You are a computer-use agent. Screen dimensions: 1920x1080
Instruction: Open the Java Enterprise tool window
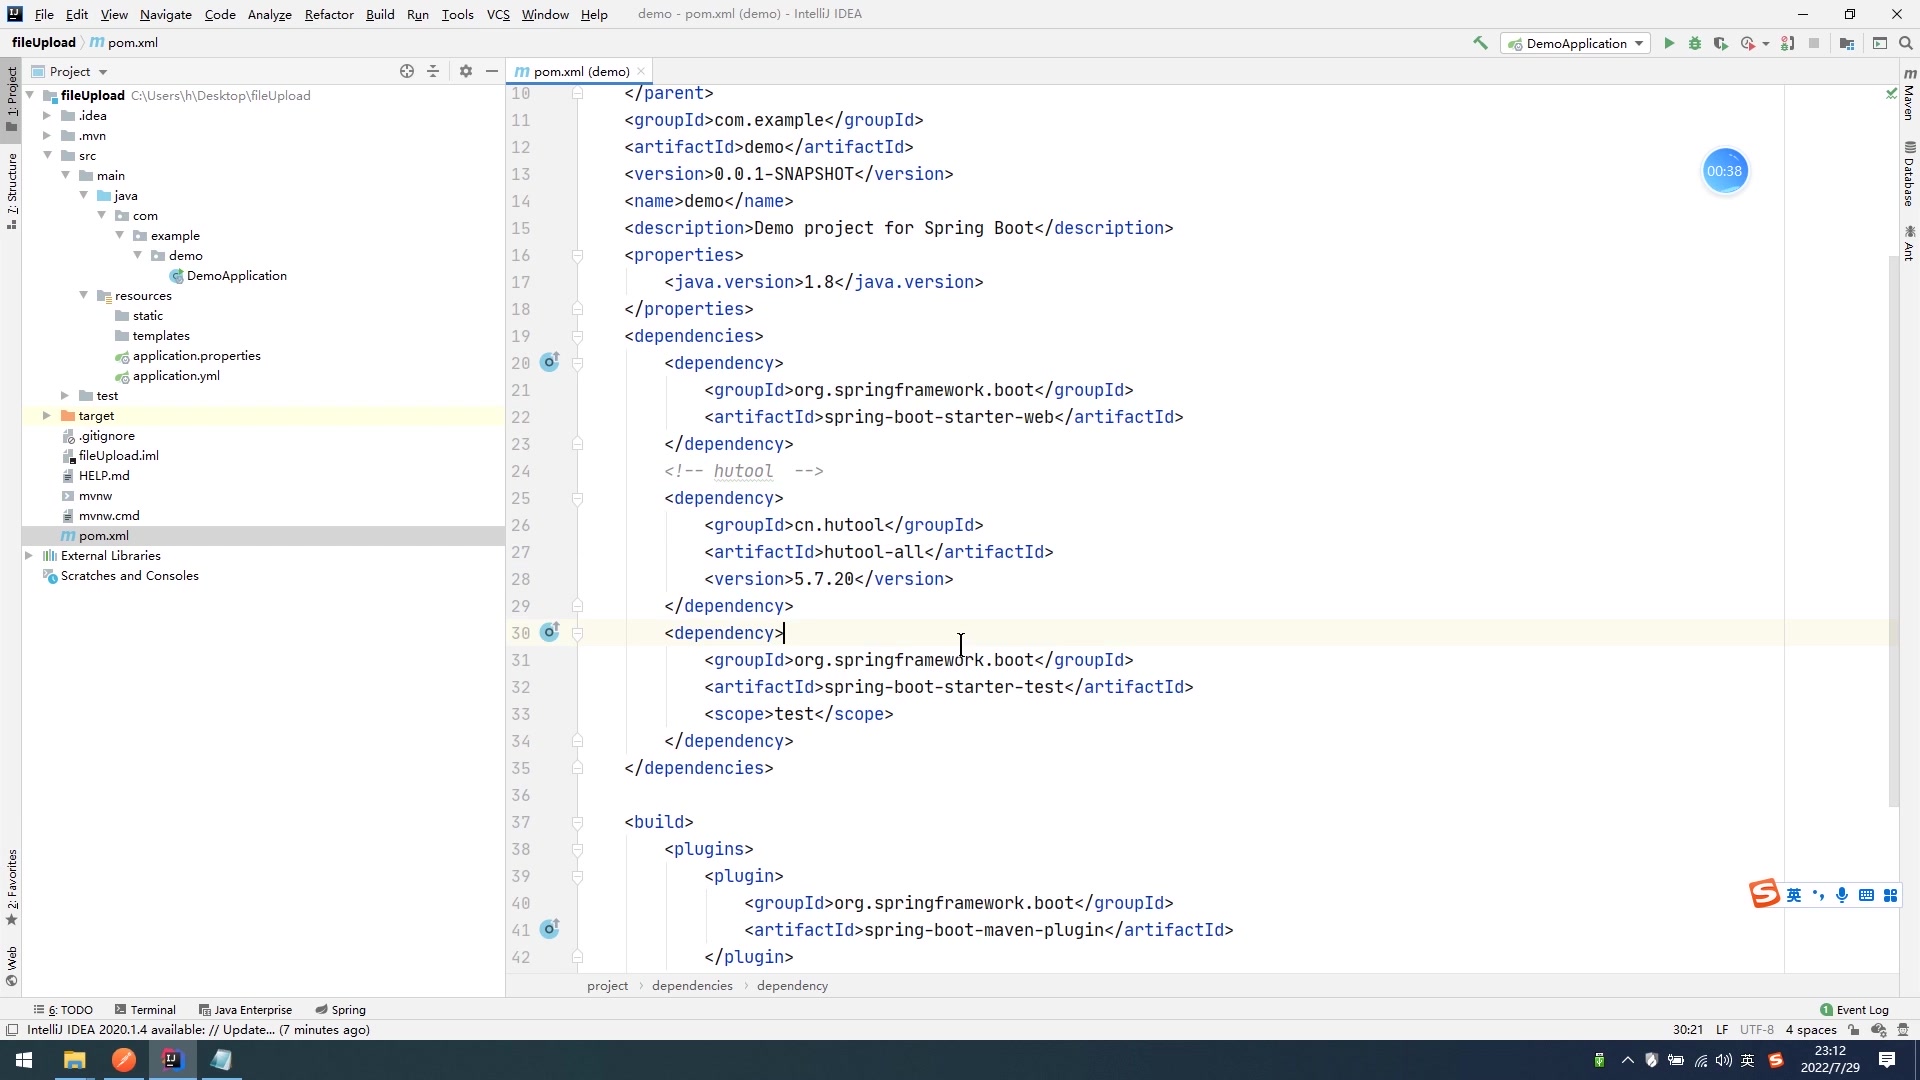(x=245, y=1009)
